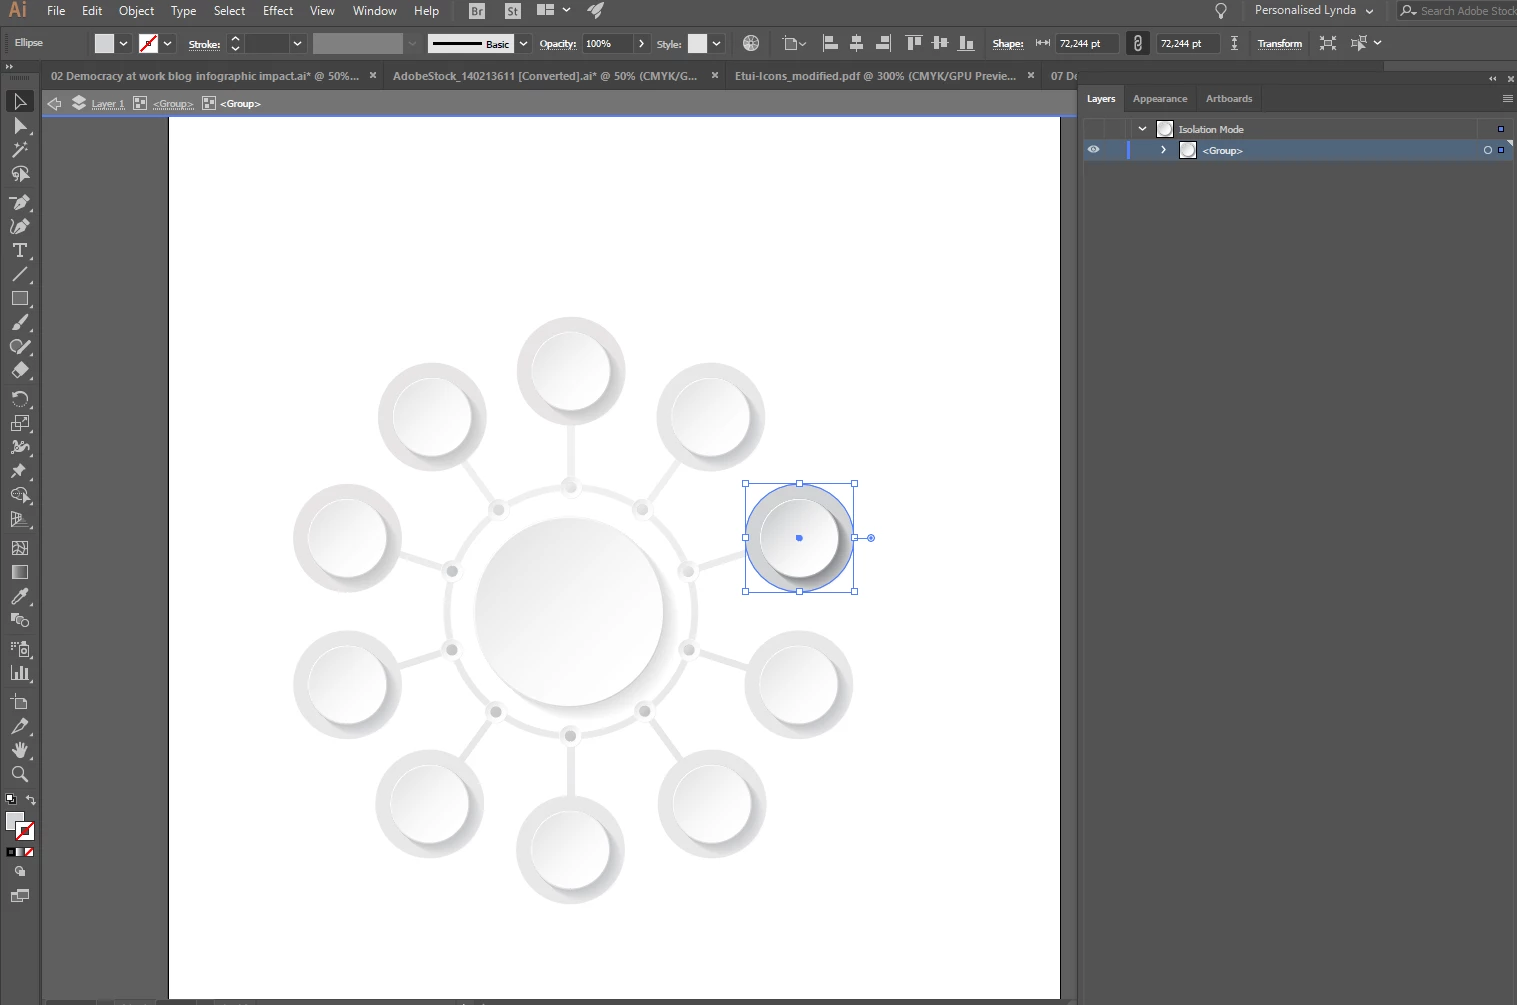1517x1005 pixels.
Task: Click Horizontal Align Left icon
Action: click(x=830, y=43)
